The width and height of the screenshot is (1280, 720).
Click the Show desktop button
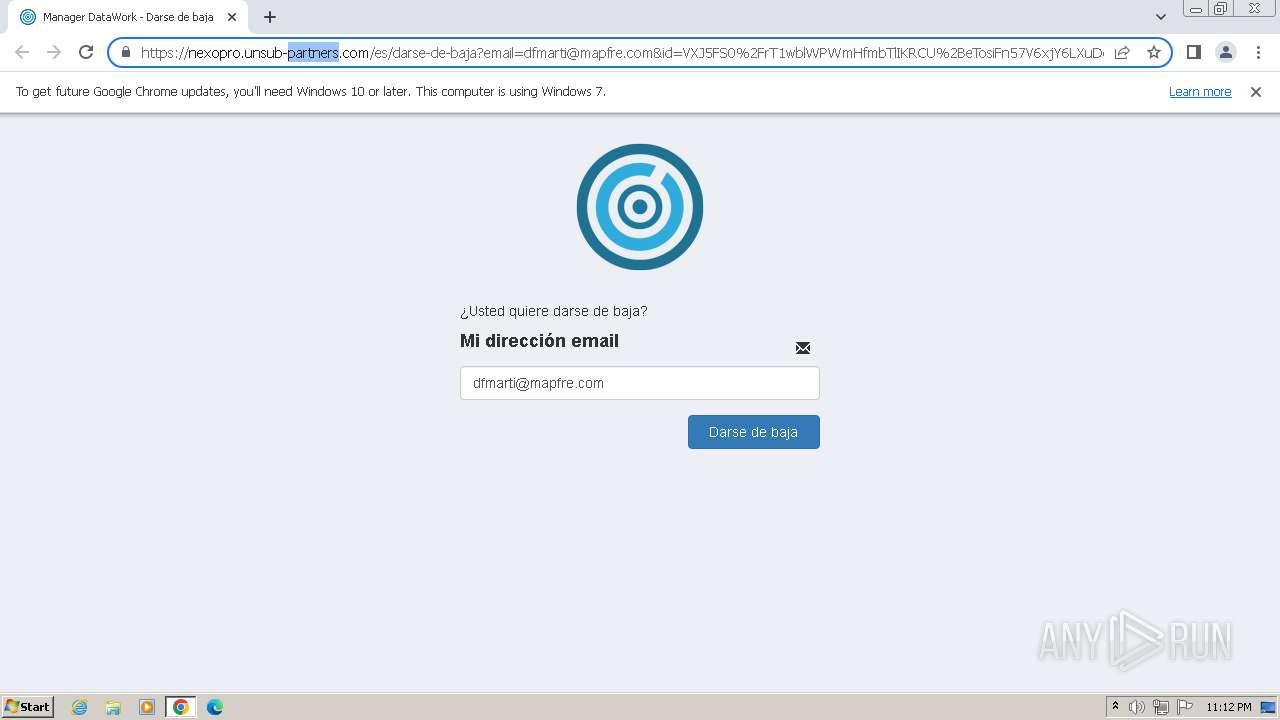point(1268,707)
